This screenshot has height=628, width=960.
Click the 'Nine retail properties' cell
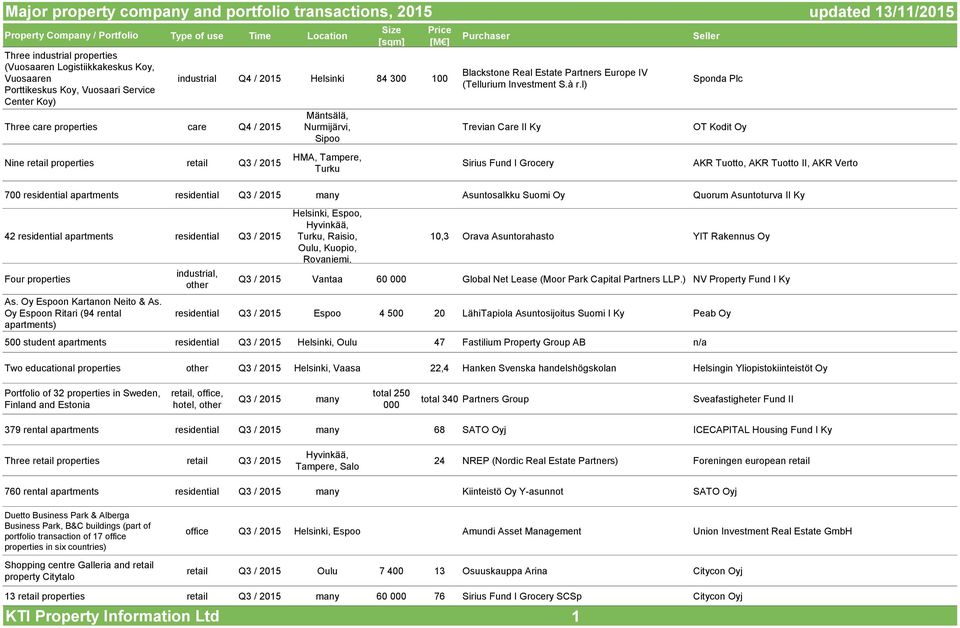tap(49, 163)
